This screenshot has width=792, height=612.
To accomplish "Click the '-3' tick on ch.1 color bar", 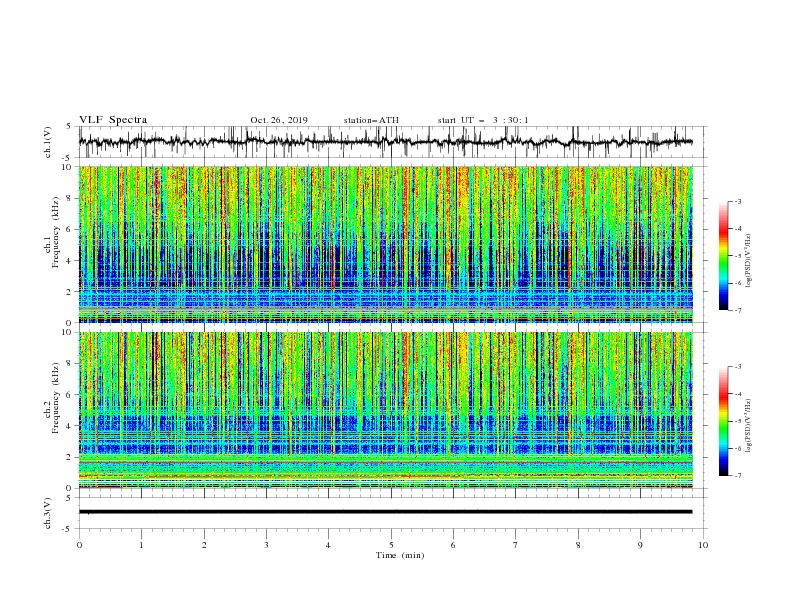I will (x=737, y=201).
